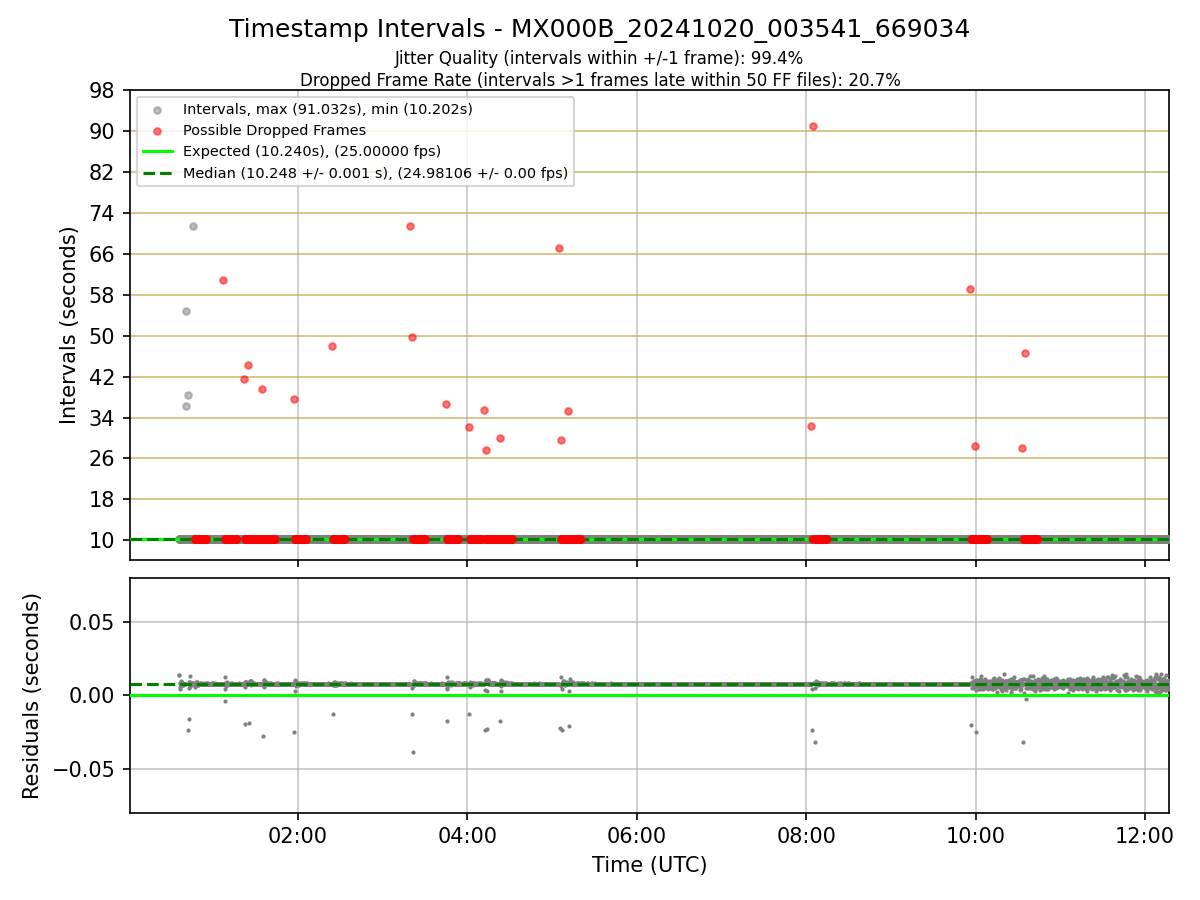Select the red point at 32 seconds near 08:00

(x=811, y=426)
